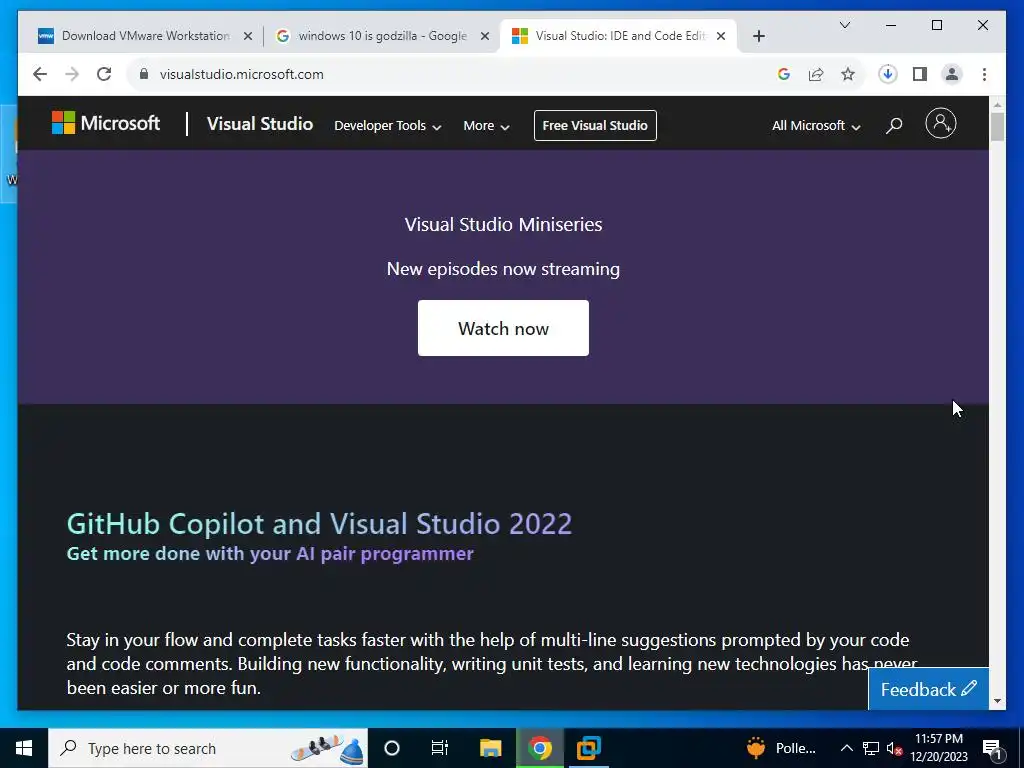1024x768 pixels.
Task: Switch to the windows 10 is godzilla tab
Action: [x=382, y=36]
